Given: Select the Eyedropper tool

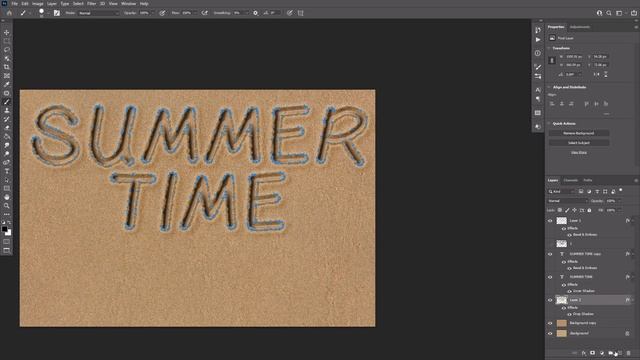Looking at the screenshot, I should [7, 84].
